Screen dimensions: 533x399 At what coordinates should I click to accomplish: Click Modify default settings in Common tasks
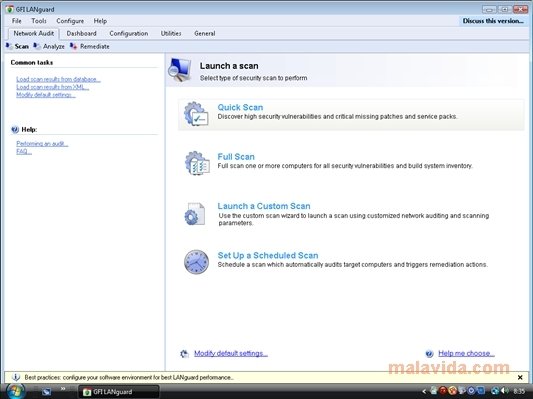[x=46, y=95]
